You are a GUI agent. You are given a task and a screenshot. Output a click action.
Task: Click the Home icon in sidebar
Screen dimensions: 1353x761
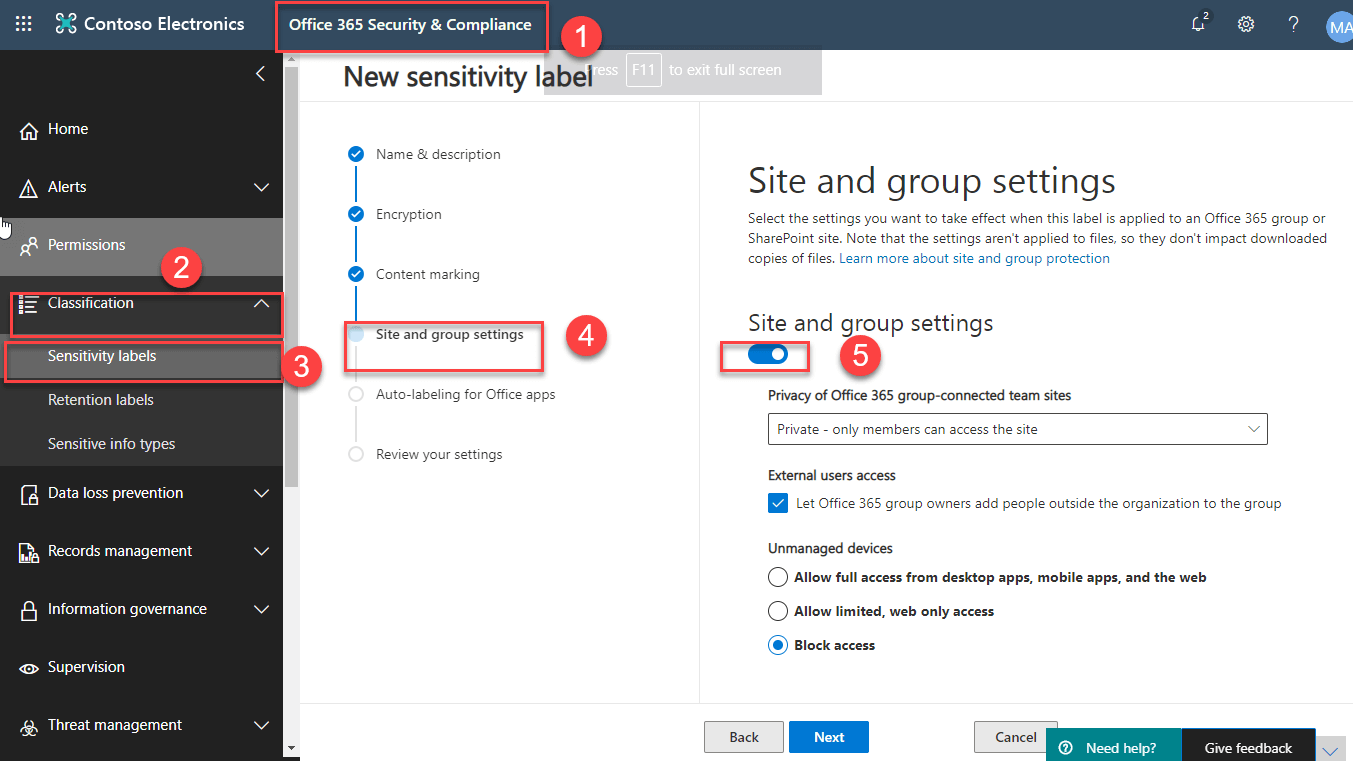click(x=29, y=130)
